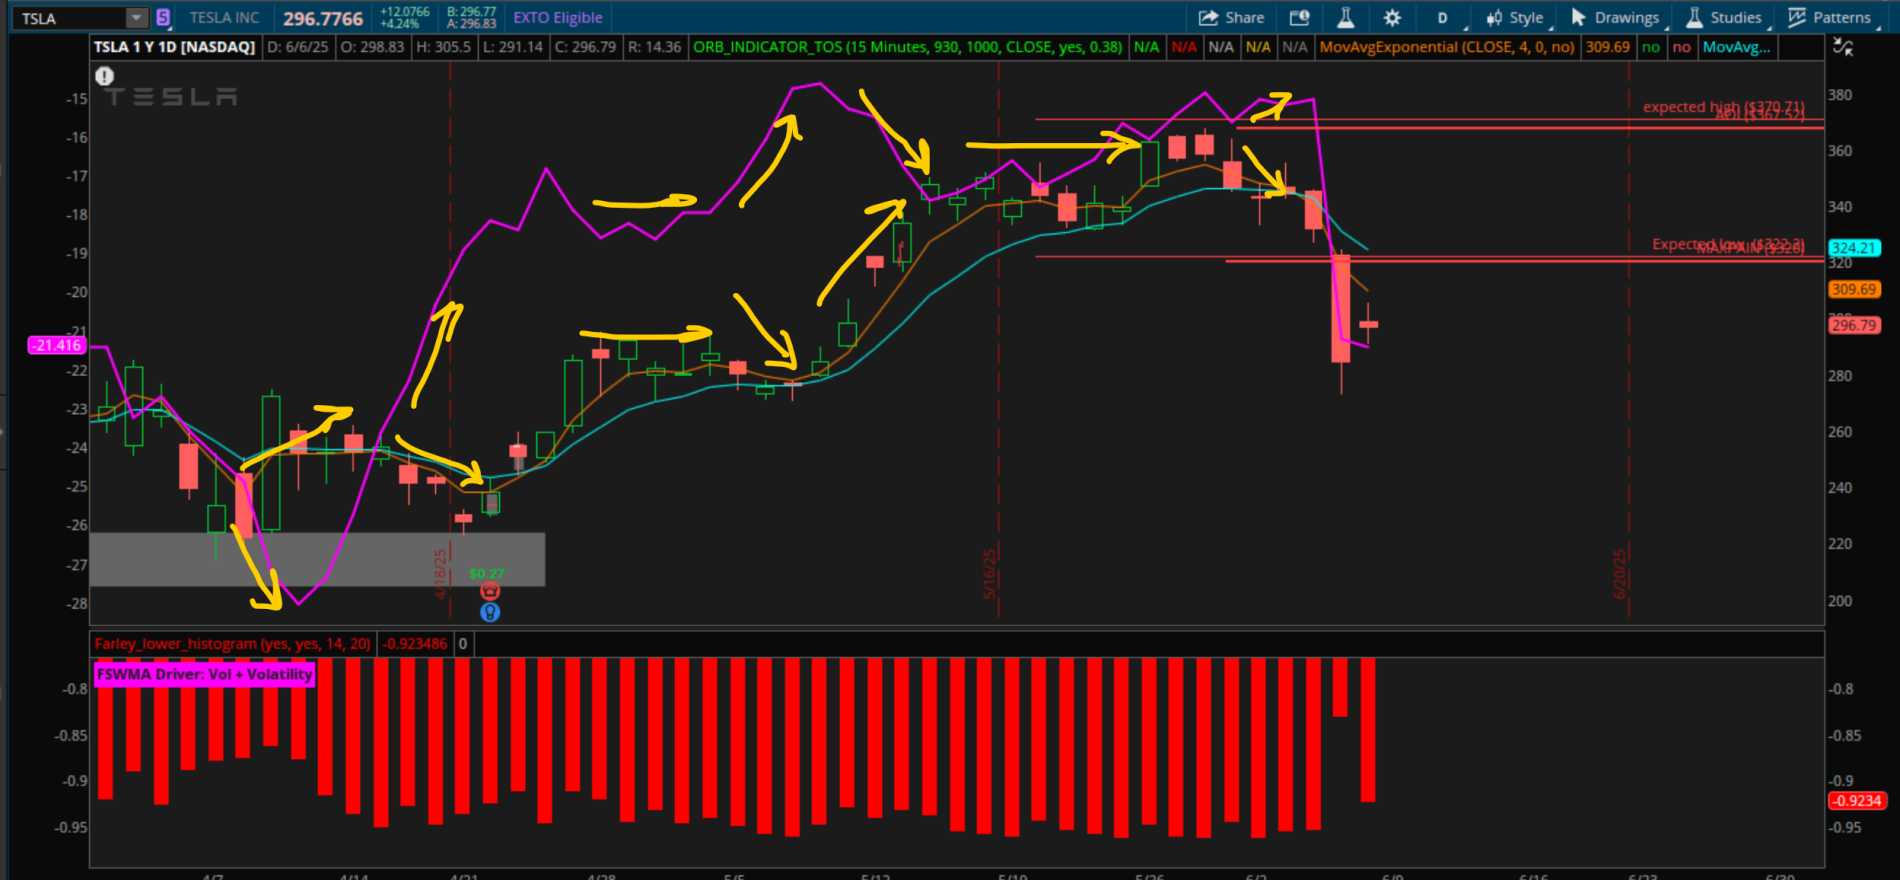Click the C: 296.79 close value
The image size is (1900, 880).
(x=586, y=47)
